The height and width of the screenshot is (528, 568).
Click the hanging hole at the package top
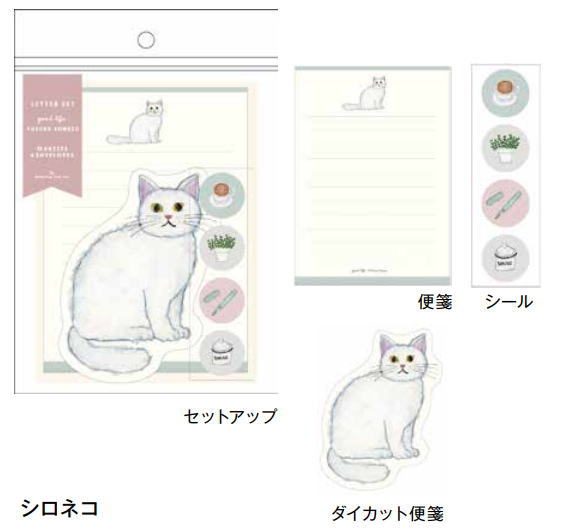coord(146,40)
